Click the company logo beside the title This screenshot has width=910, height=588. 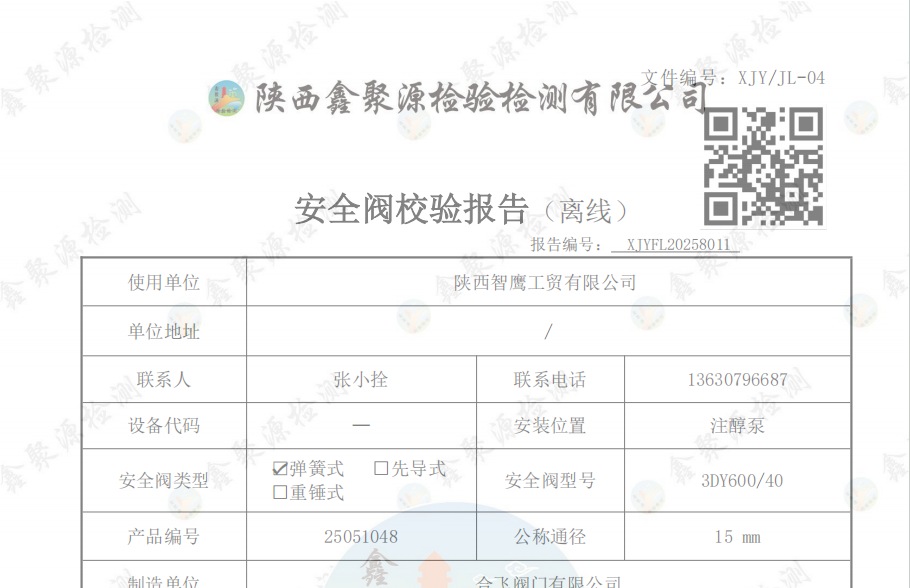click(226, 98)
